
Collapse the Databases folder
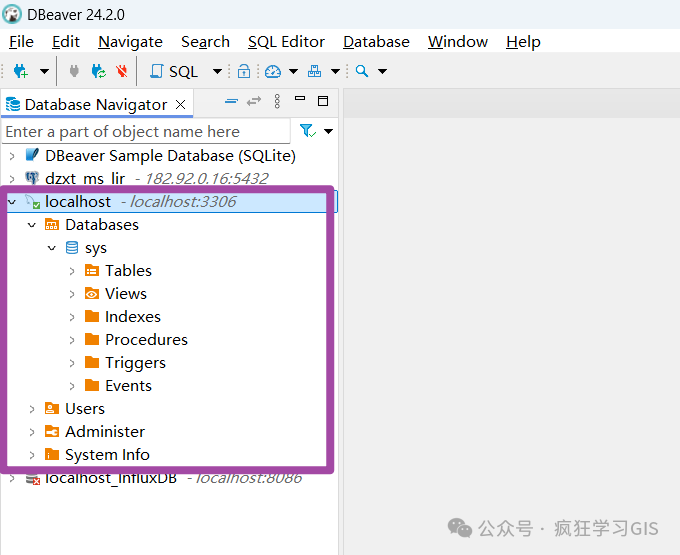32,225
